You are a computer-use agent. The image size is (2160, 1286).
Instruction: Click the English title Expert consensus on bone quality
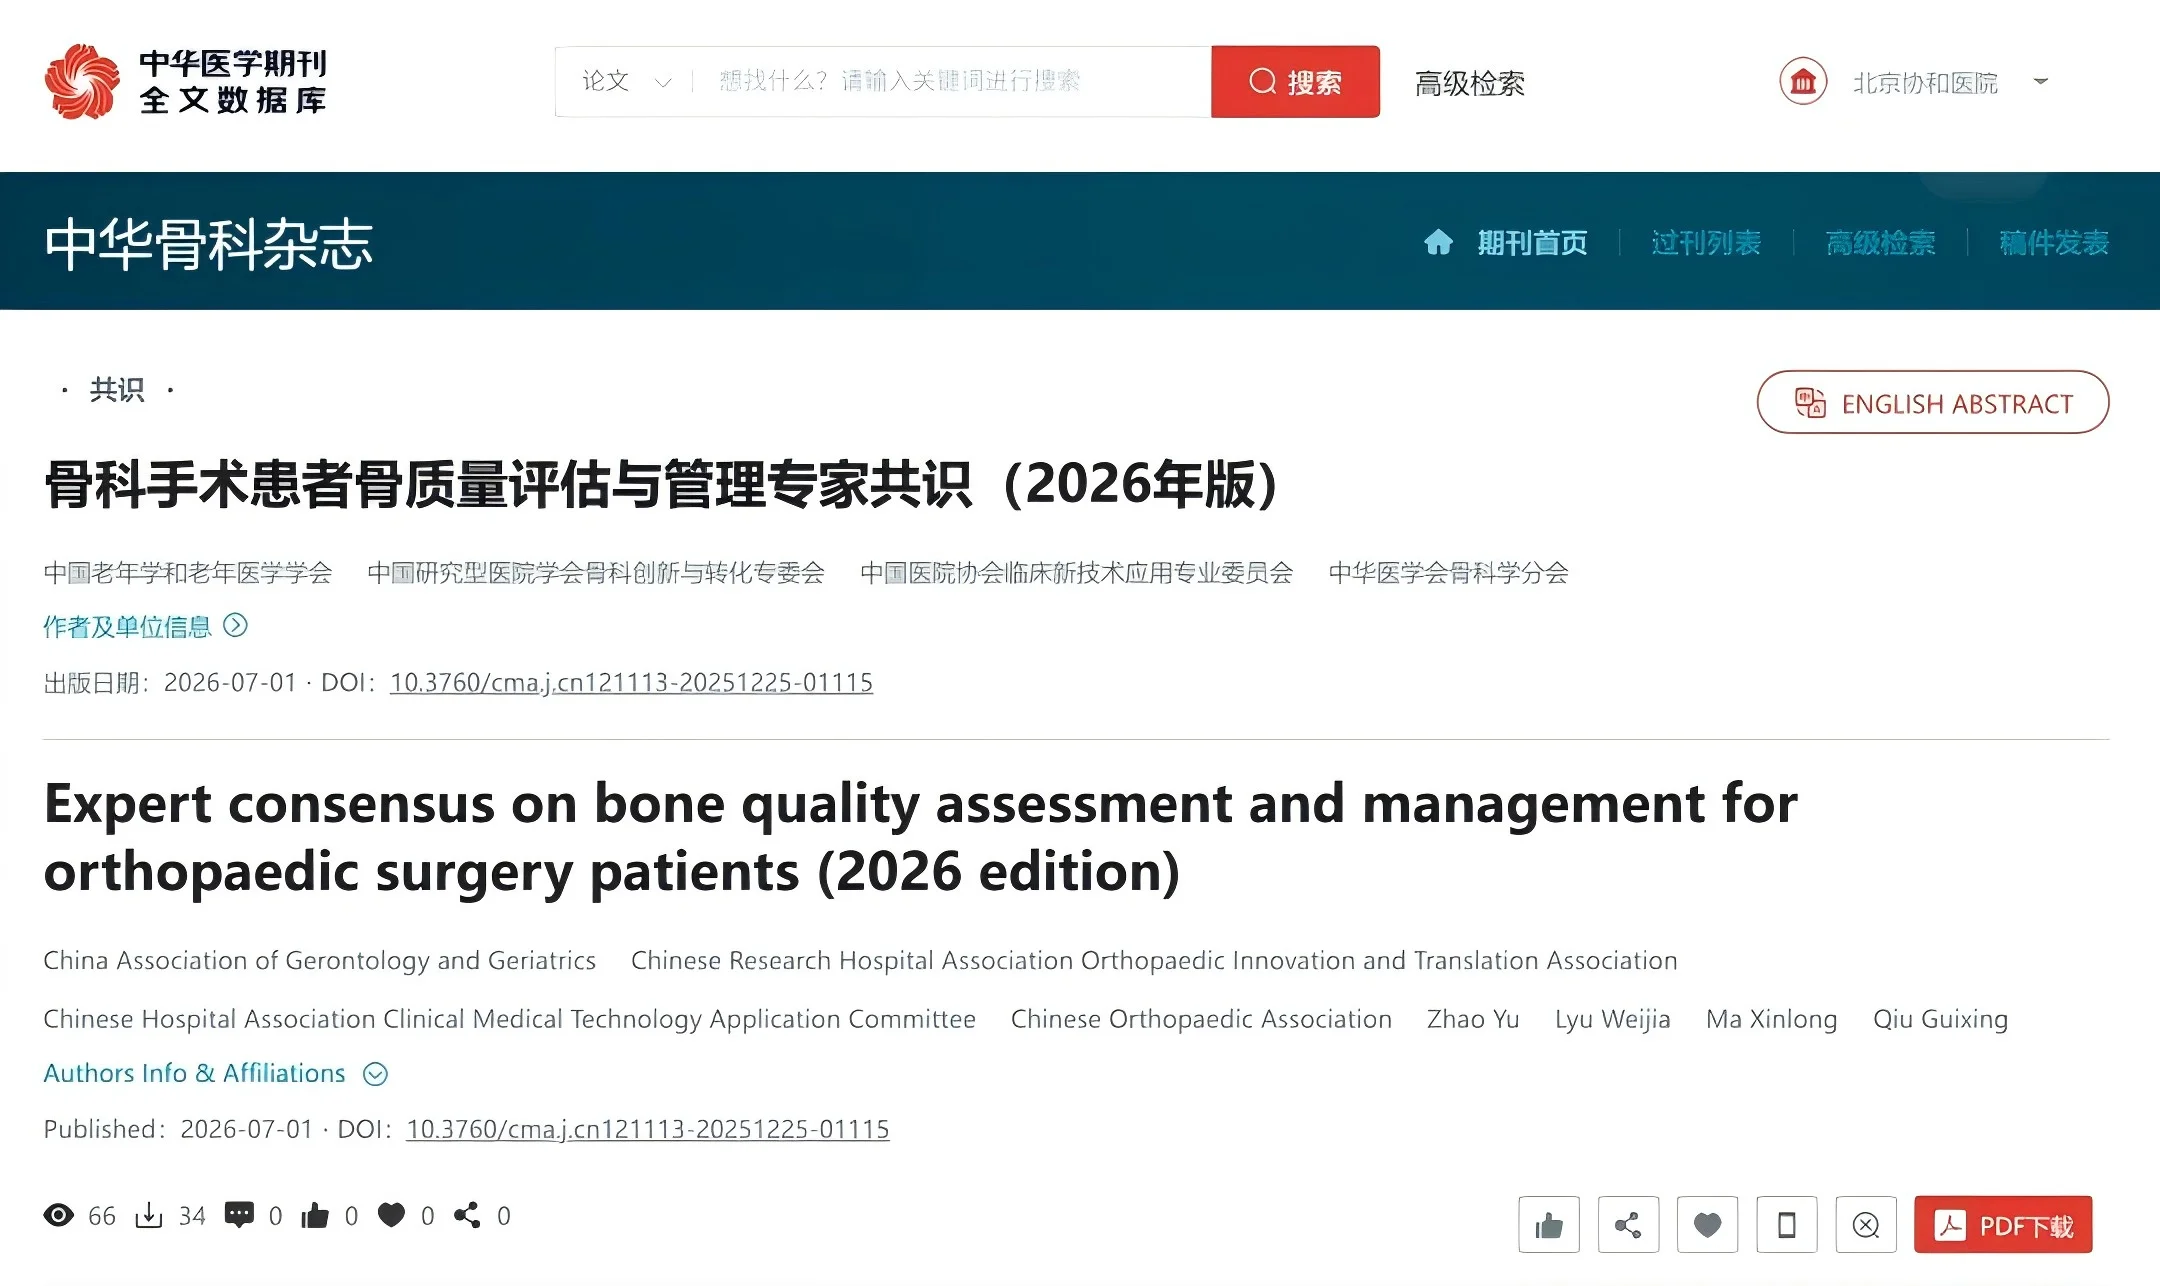[x=920, y=837]
